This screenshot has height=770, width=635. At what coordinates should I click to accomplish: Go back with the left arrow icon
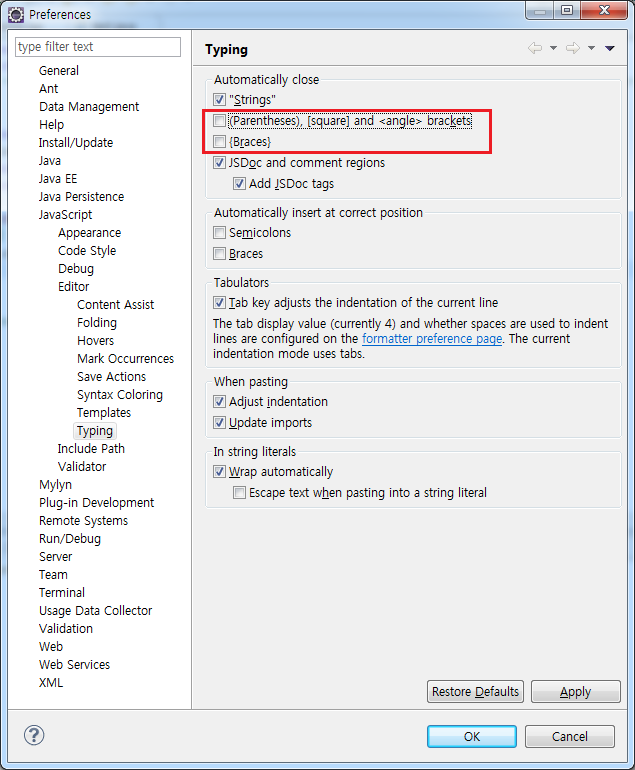pos(535,48)
